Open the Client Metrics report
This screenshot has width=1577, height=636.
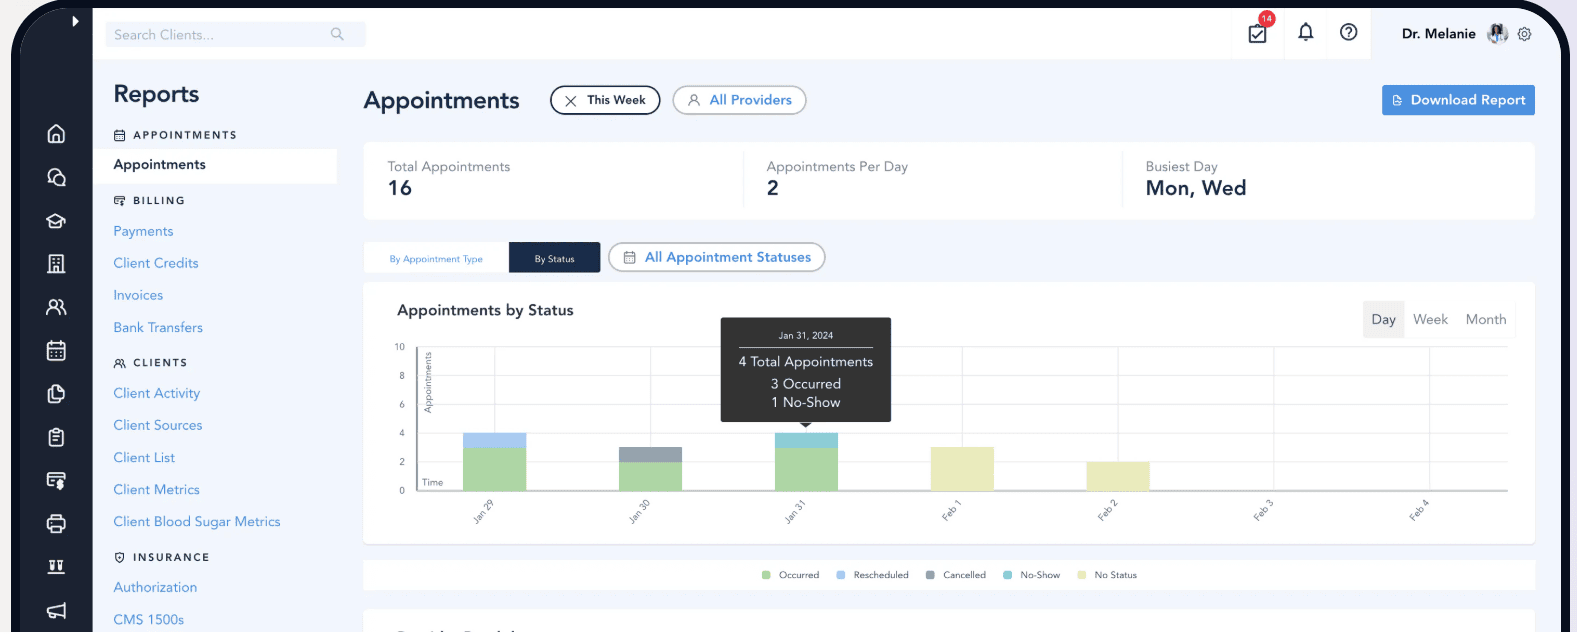pyautogui.click(x=157, y=489)
